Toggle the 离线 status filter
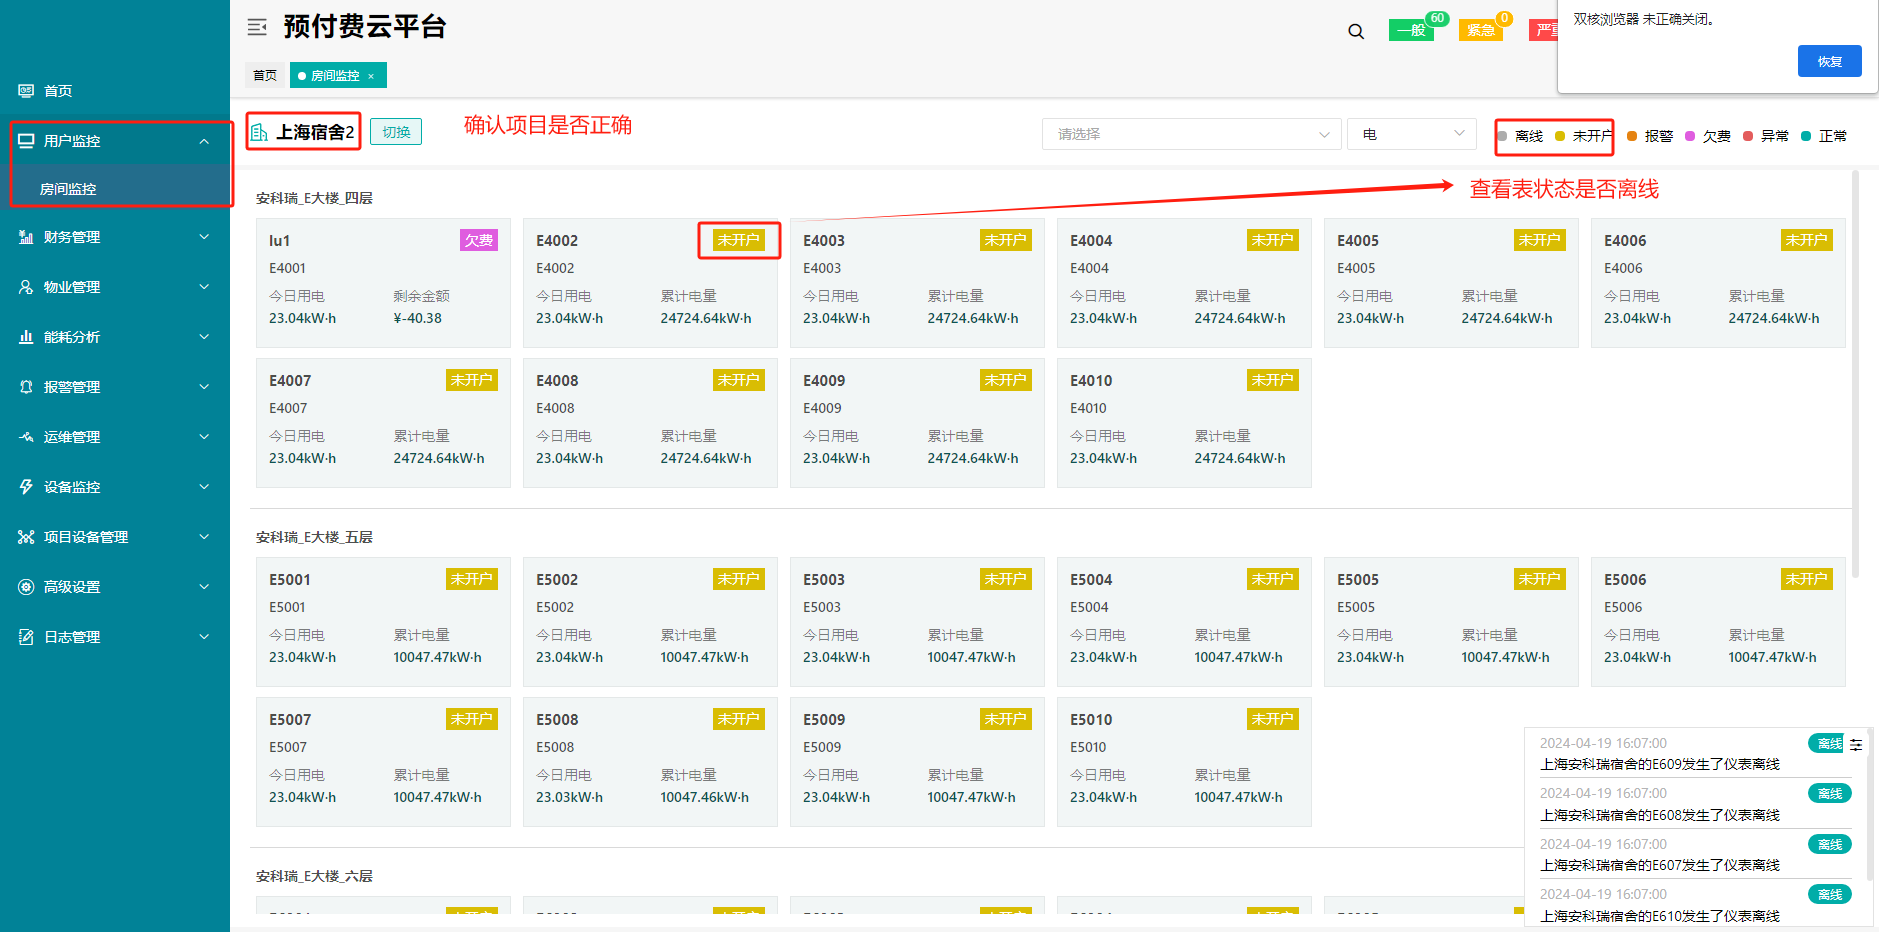This screenshot has height=932, width=1879. [1520, 136]
